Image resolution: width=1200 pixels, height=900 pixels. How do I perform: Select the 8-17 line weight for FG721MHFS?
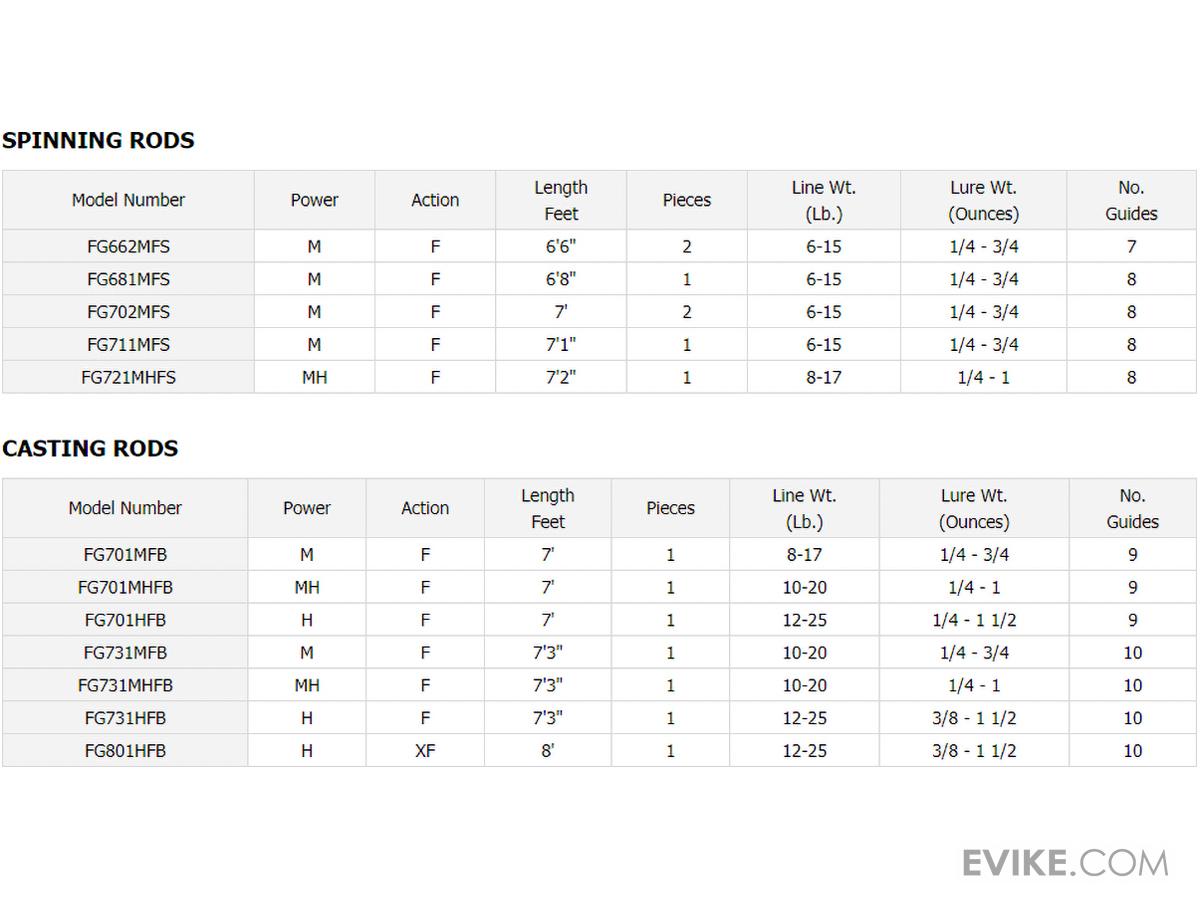point(824,378)
